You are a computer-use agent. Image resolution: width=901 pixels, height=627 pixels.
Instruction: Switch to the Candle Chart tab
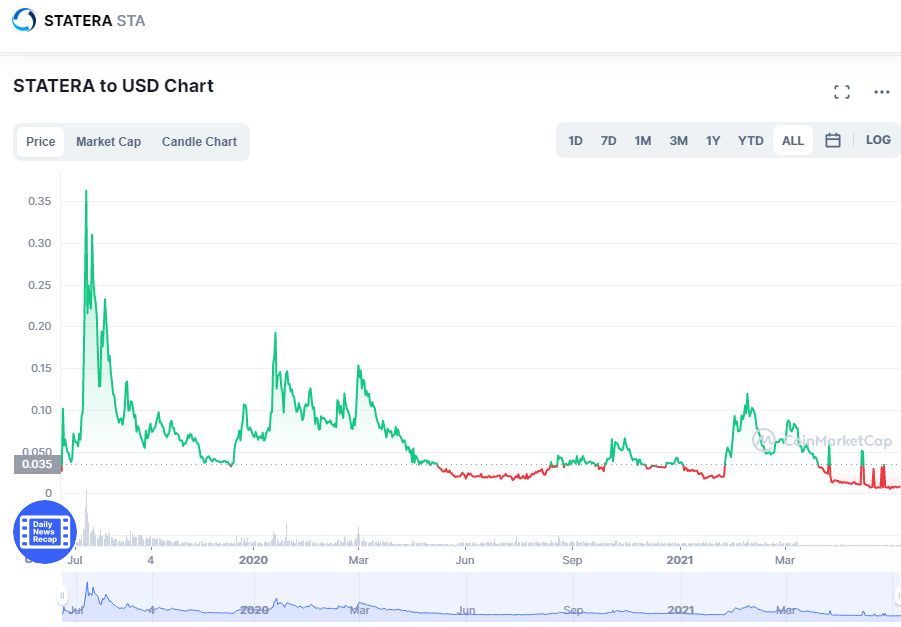[199, 142]
